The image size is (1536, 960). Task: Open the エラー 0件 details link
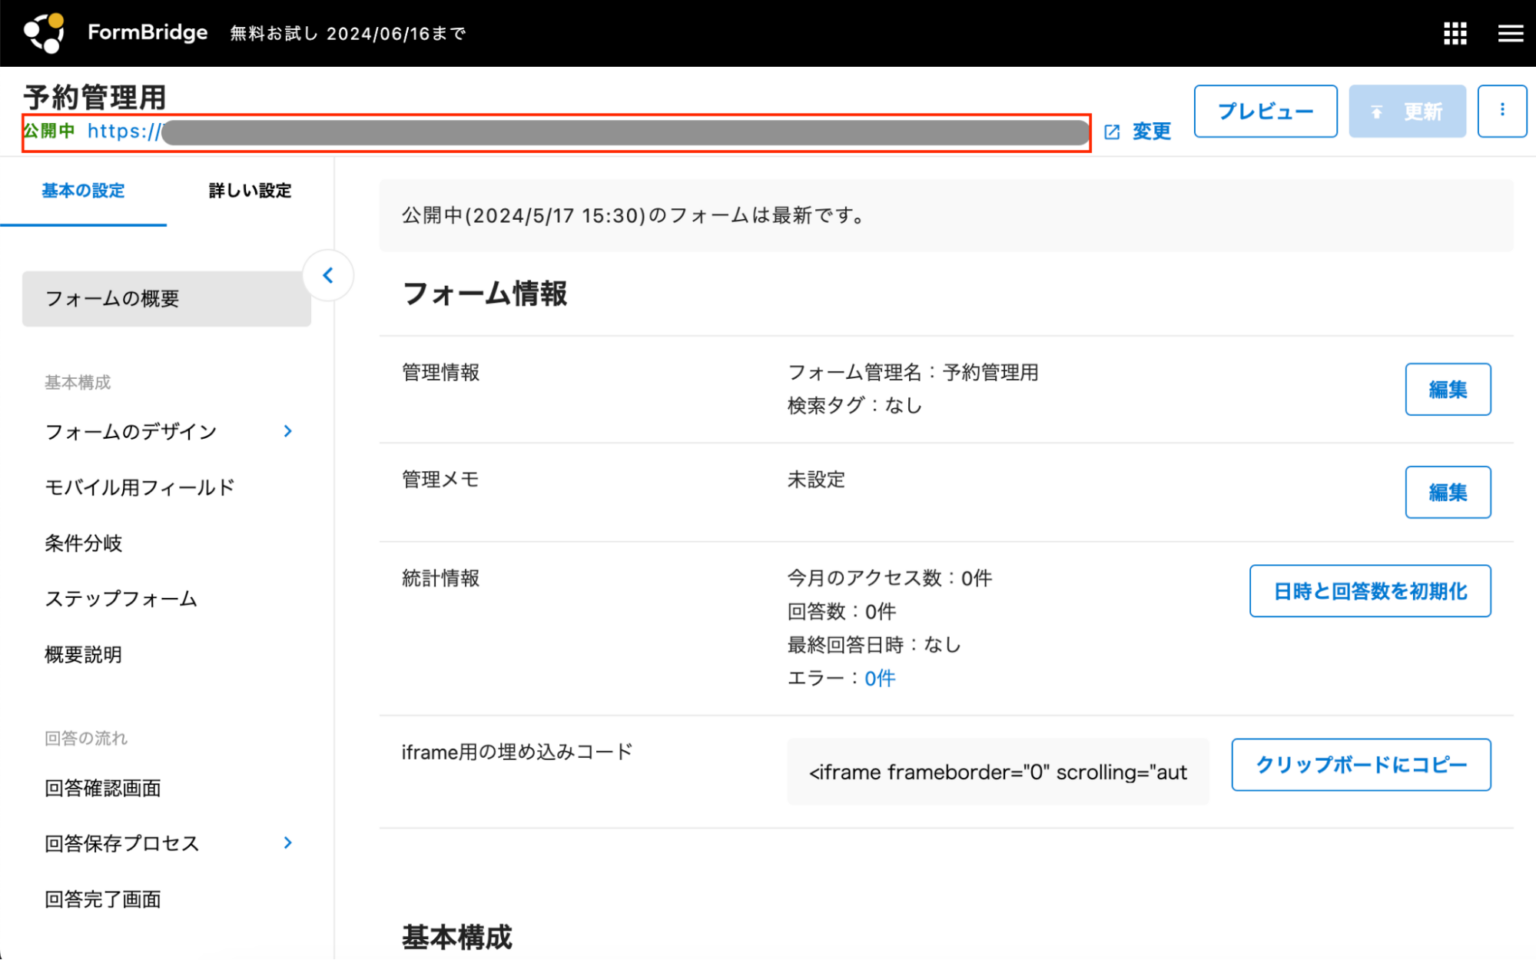(879, 678)
